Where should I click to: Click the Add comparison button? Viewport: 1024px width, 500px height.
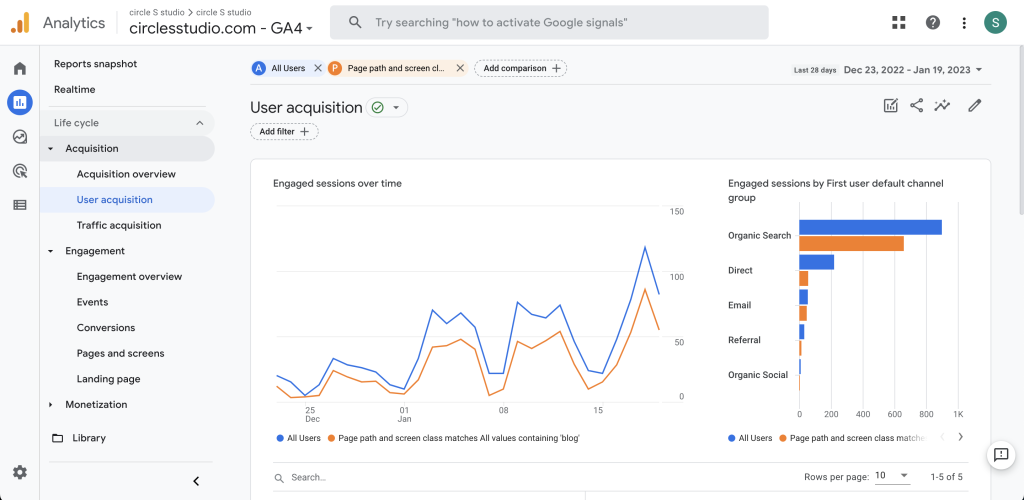click(x=520, y=68)
